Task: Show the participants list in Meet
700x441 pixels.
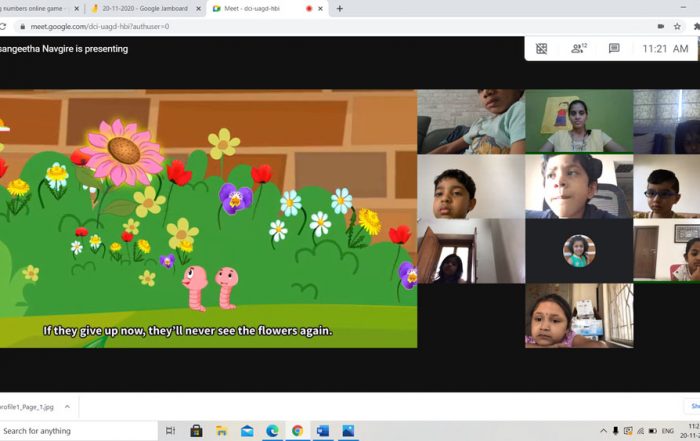Action: click(579, 48)
